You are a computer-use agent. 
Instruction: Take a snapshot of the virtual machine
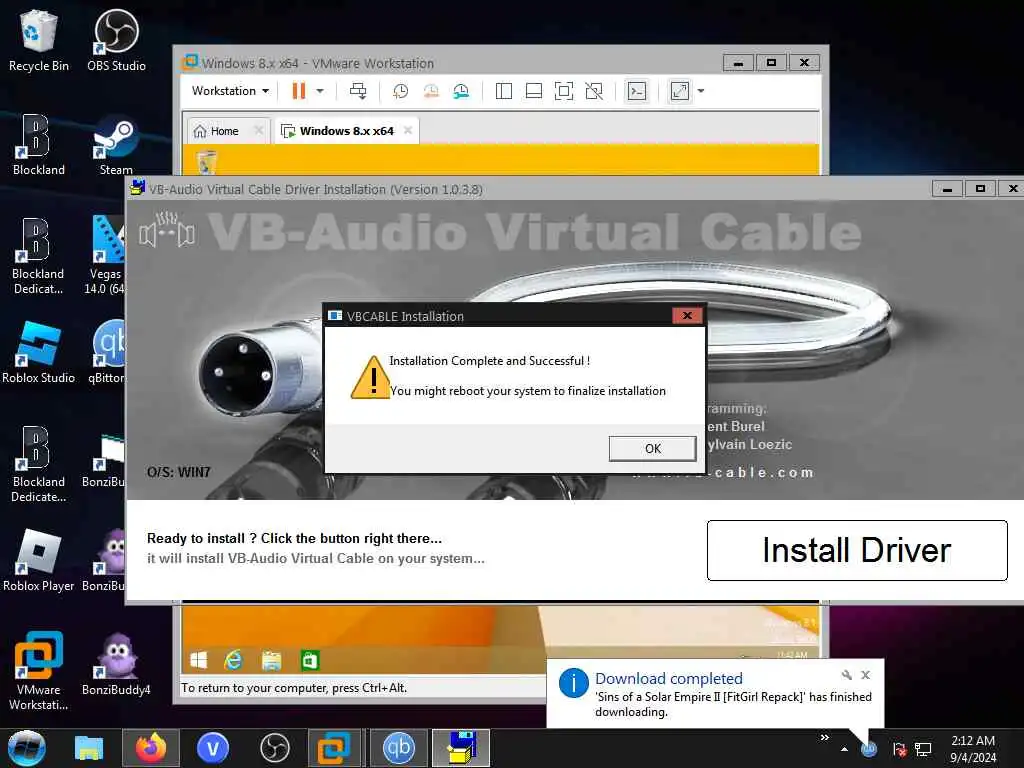400,91
